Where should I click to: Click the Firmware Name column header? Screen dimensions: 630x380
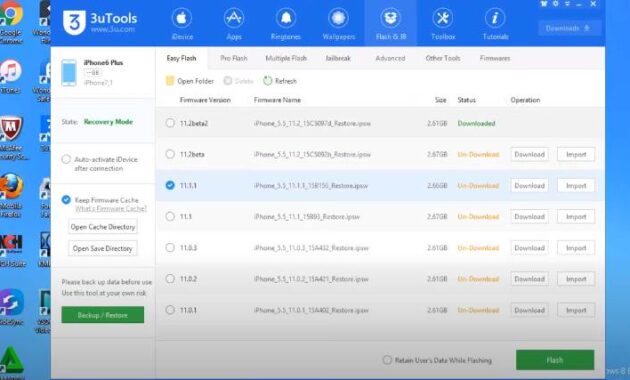[x=277, y=100]
